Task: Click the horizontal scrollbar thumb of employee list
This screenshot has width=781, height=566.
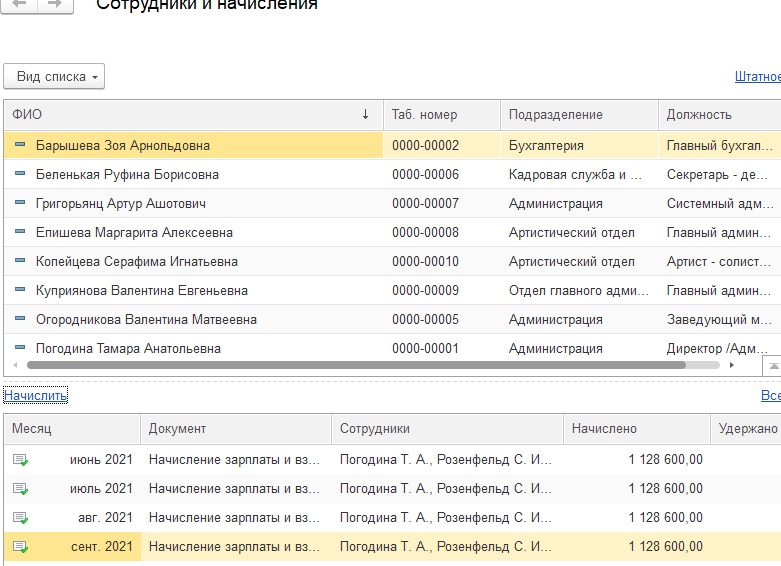Action: point(356,365)
